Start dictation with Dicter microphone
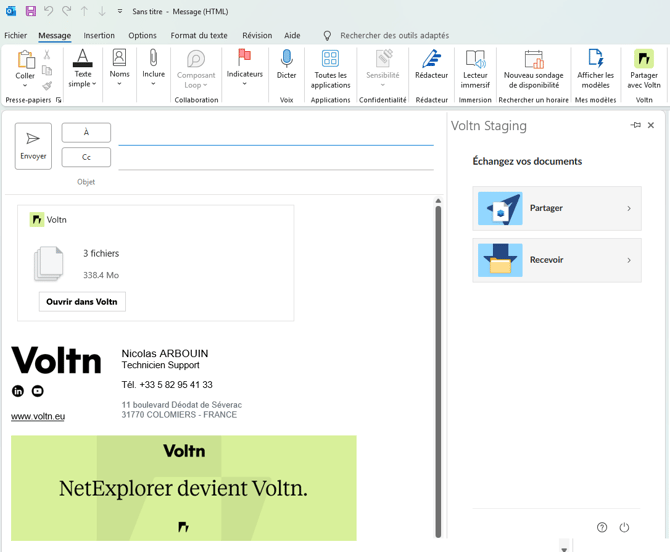 tap(286, 64)
